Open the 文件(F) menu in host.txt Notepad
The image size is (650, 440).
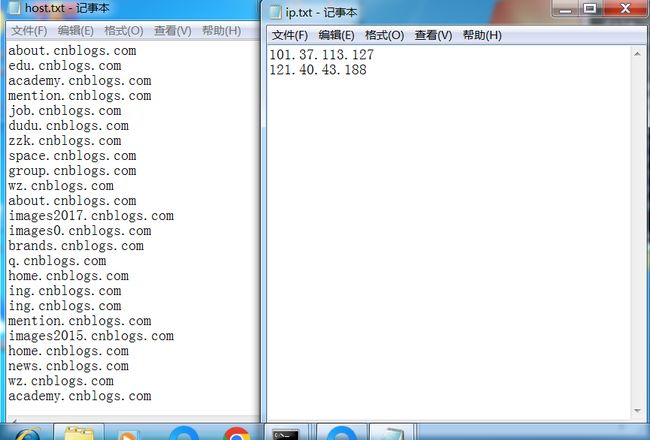pyautogui.click(x=29, y=31)
